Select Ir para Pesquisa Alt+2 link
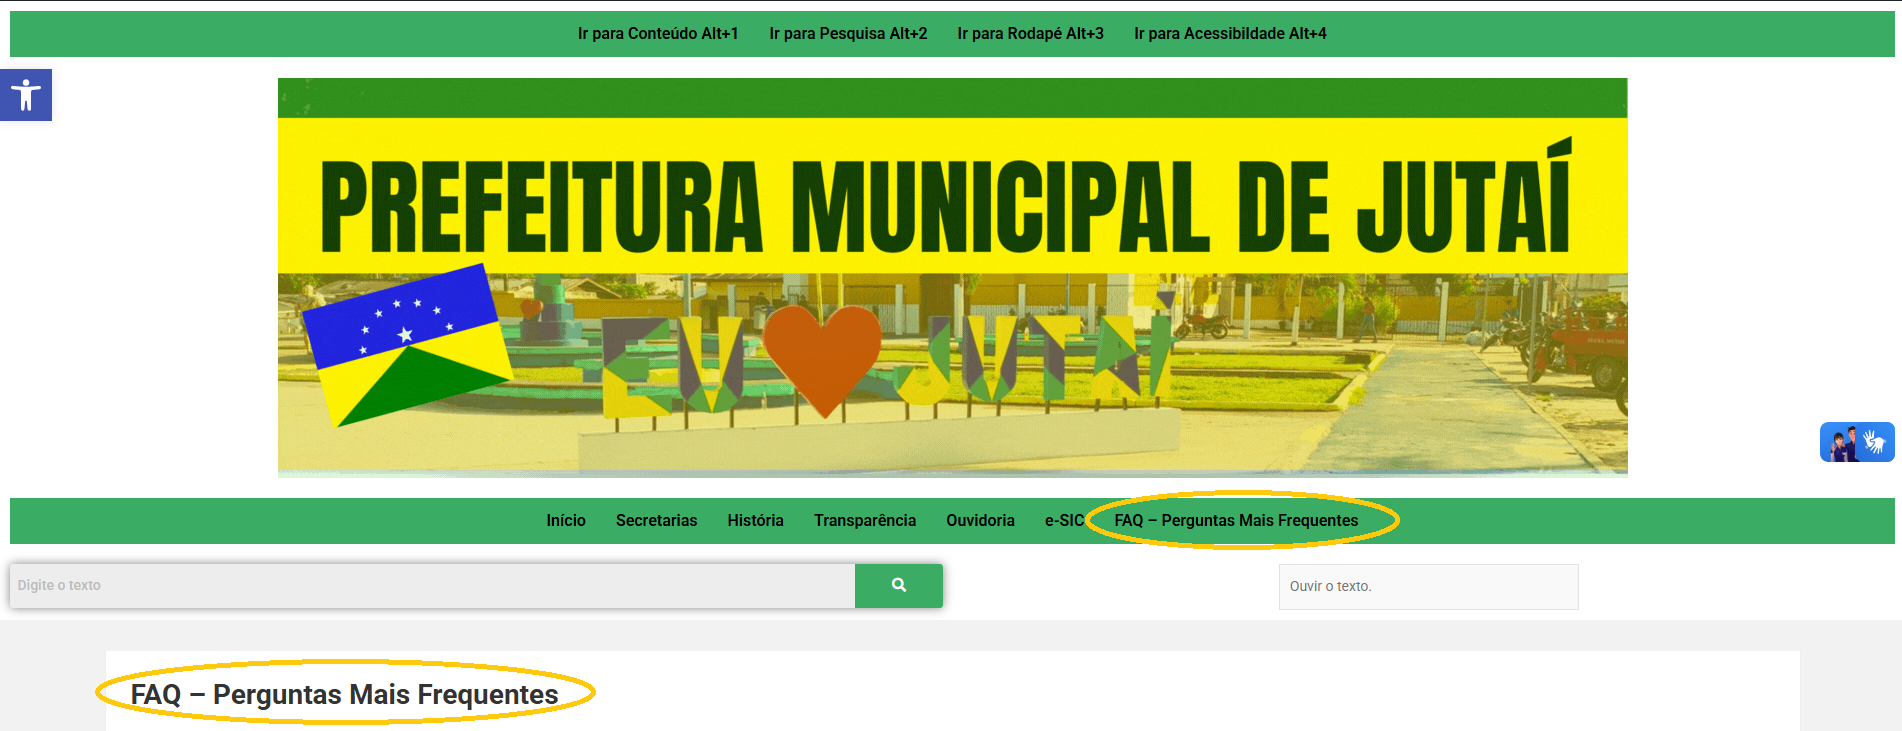Screen dimensions: 1902x731 pos(848,34)
